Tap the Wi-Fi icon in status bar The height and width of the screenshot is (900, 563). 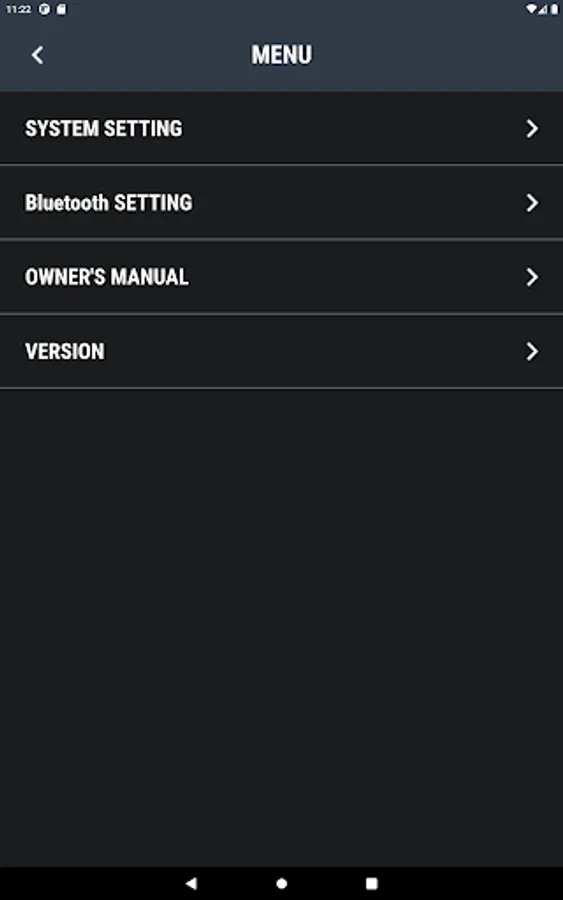click(531, 9)
